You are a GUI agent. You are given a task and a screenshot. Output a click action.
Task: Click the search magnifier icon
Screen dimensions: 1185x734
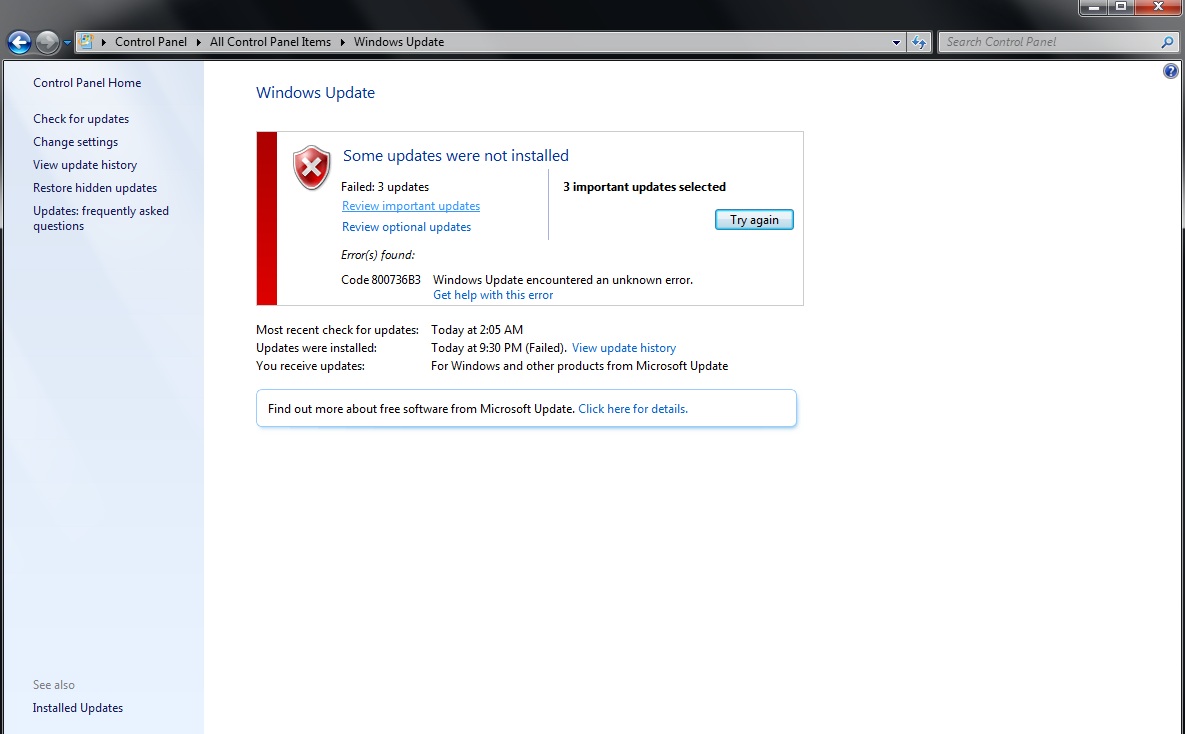1168,42
